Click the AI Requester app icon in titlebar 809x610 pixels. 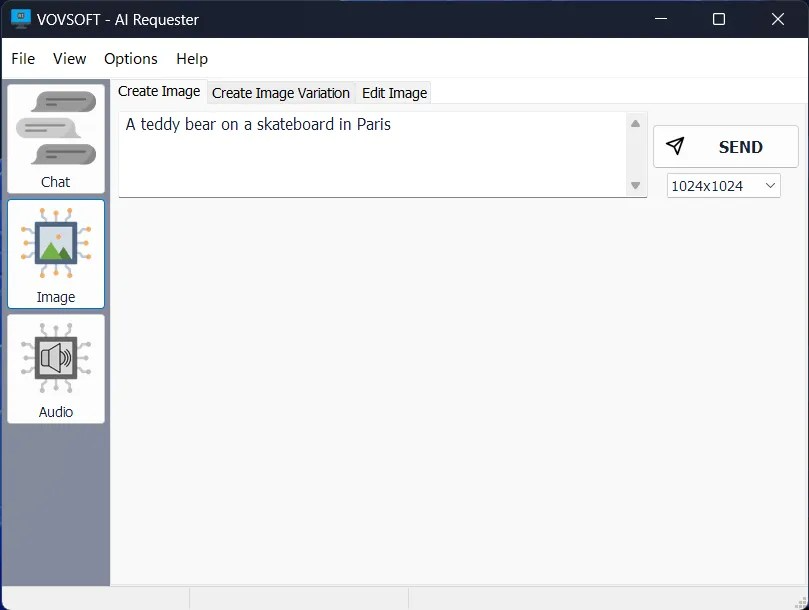20,18
